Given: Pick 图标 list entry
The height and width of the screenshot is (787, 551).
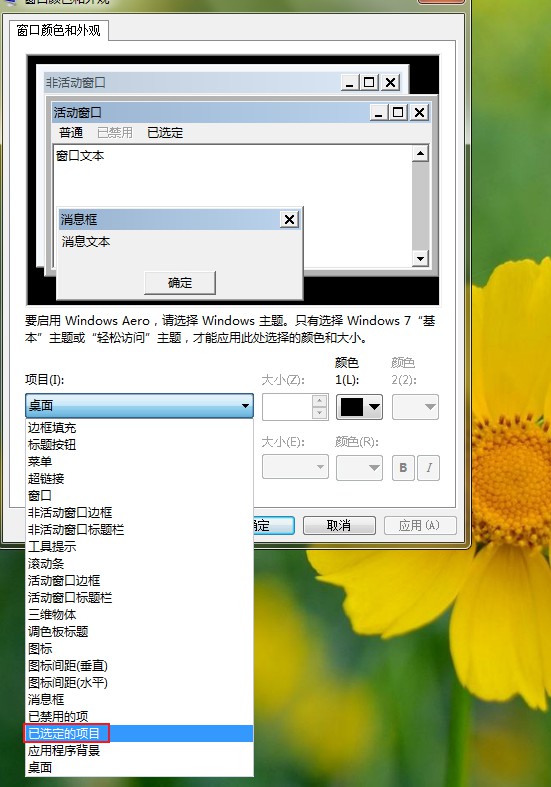Looking at the screenshot, I should point(139,649).
